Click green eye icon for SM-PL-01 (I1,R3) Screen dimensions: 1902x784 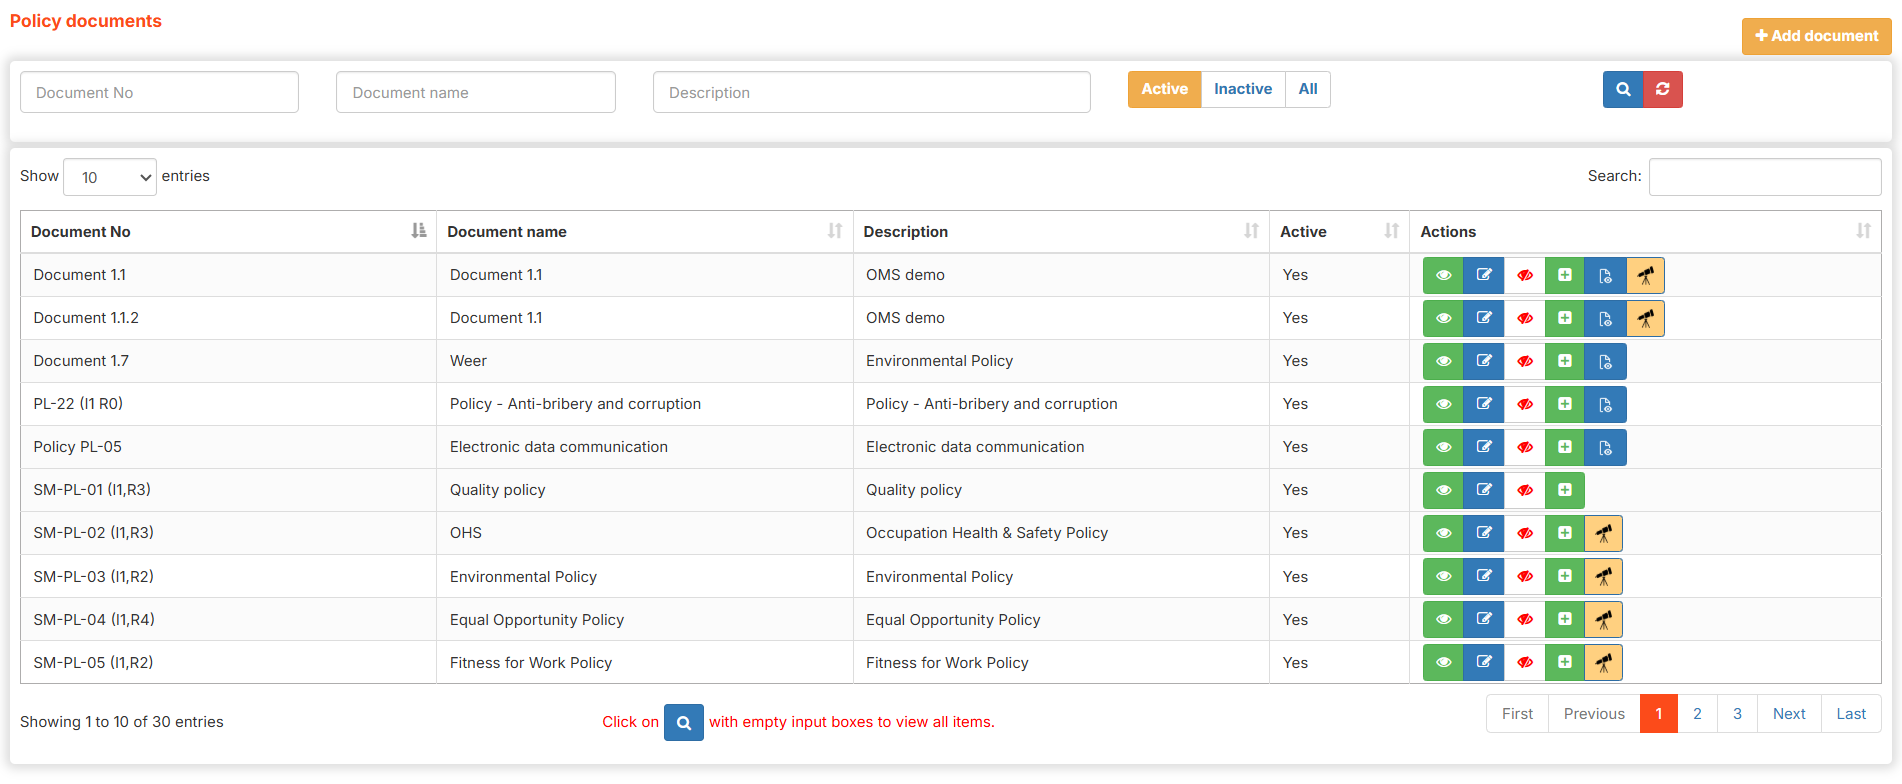[1443, 490]
